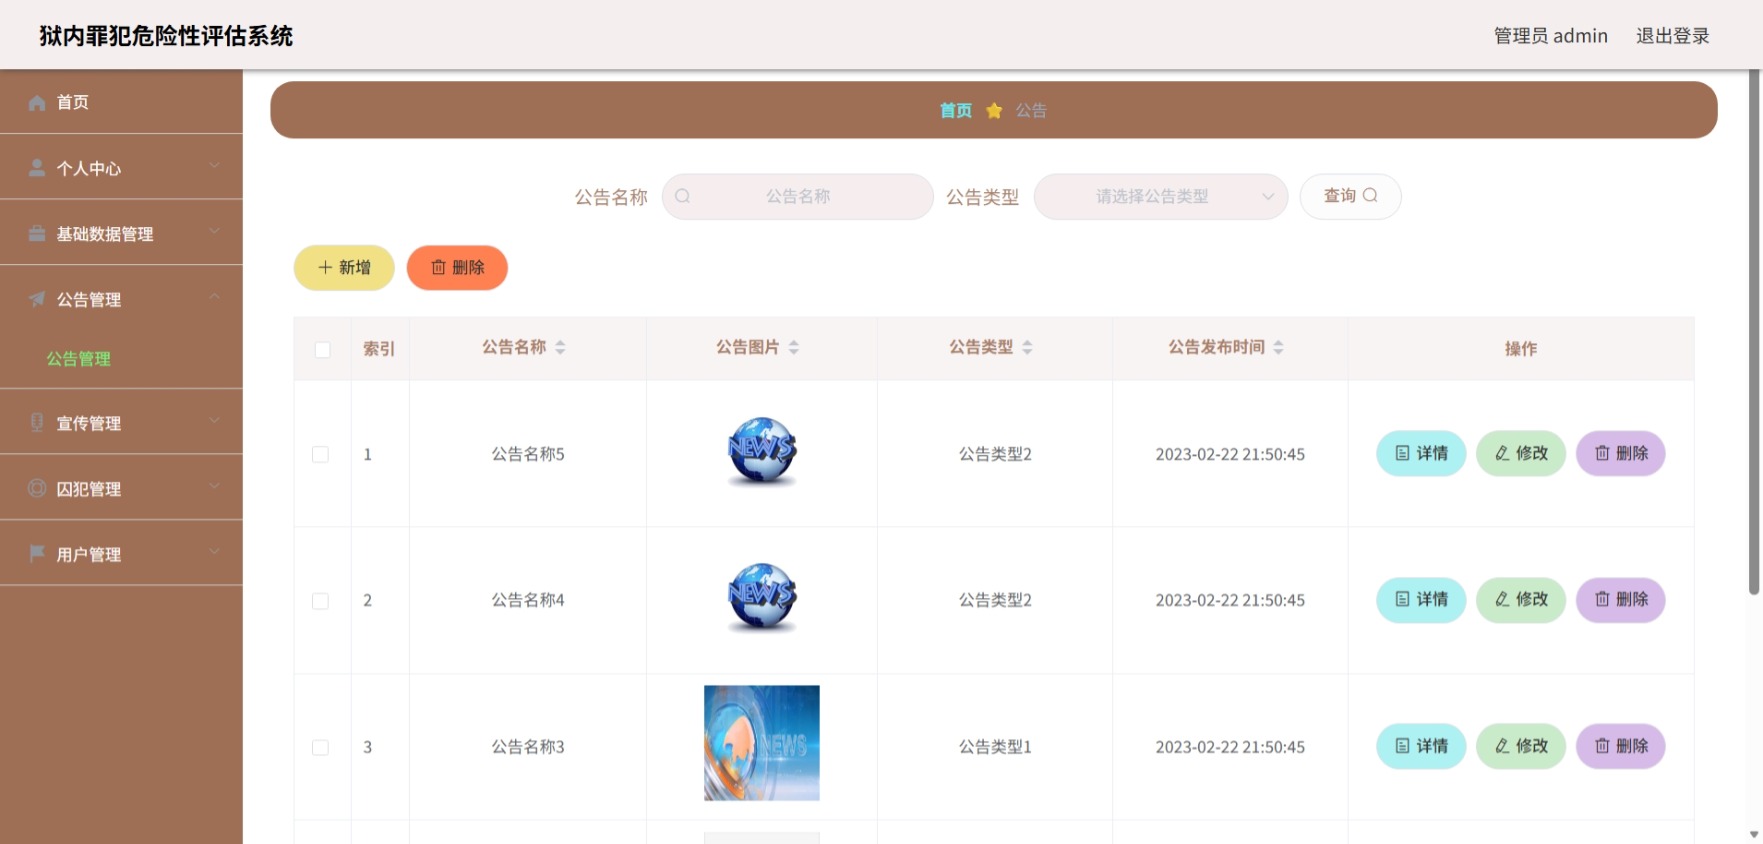Click the paper plane icon next to 公告管理
This screenshot has height=844, width=1763.
[x=37, y=299]
